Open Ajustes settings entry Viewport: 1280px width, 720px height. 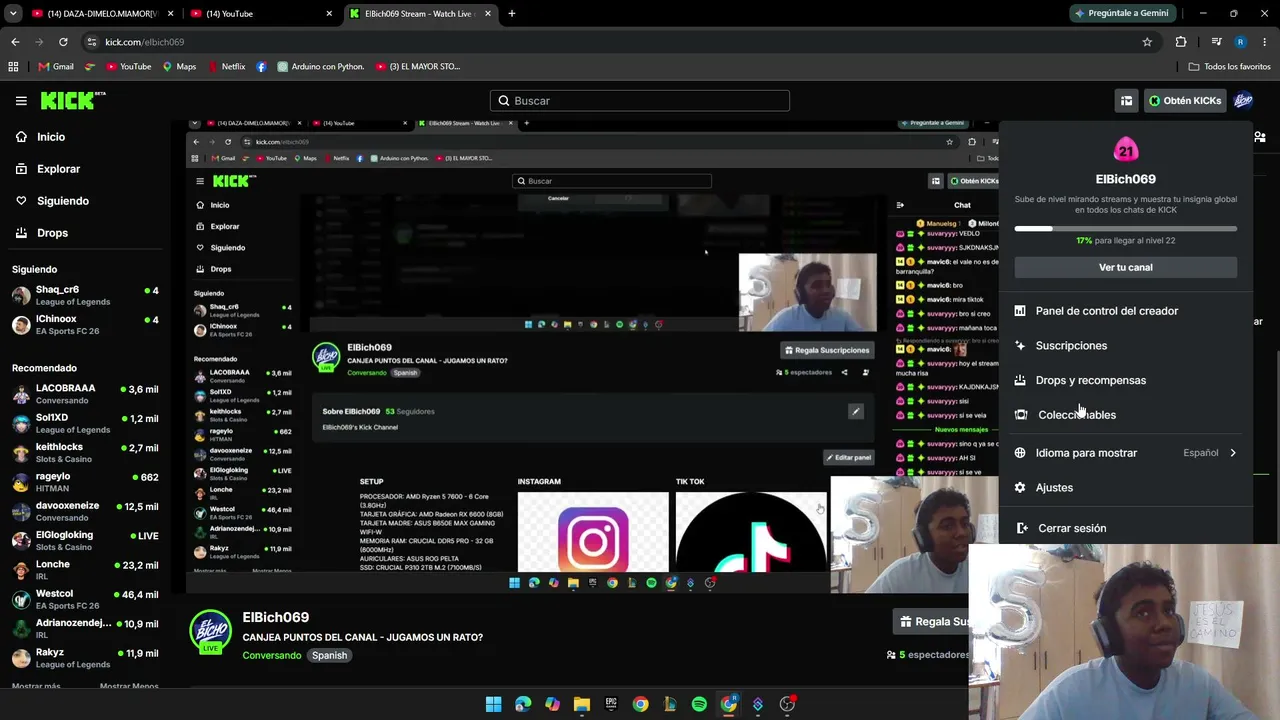1126,488
